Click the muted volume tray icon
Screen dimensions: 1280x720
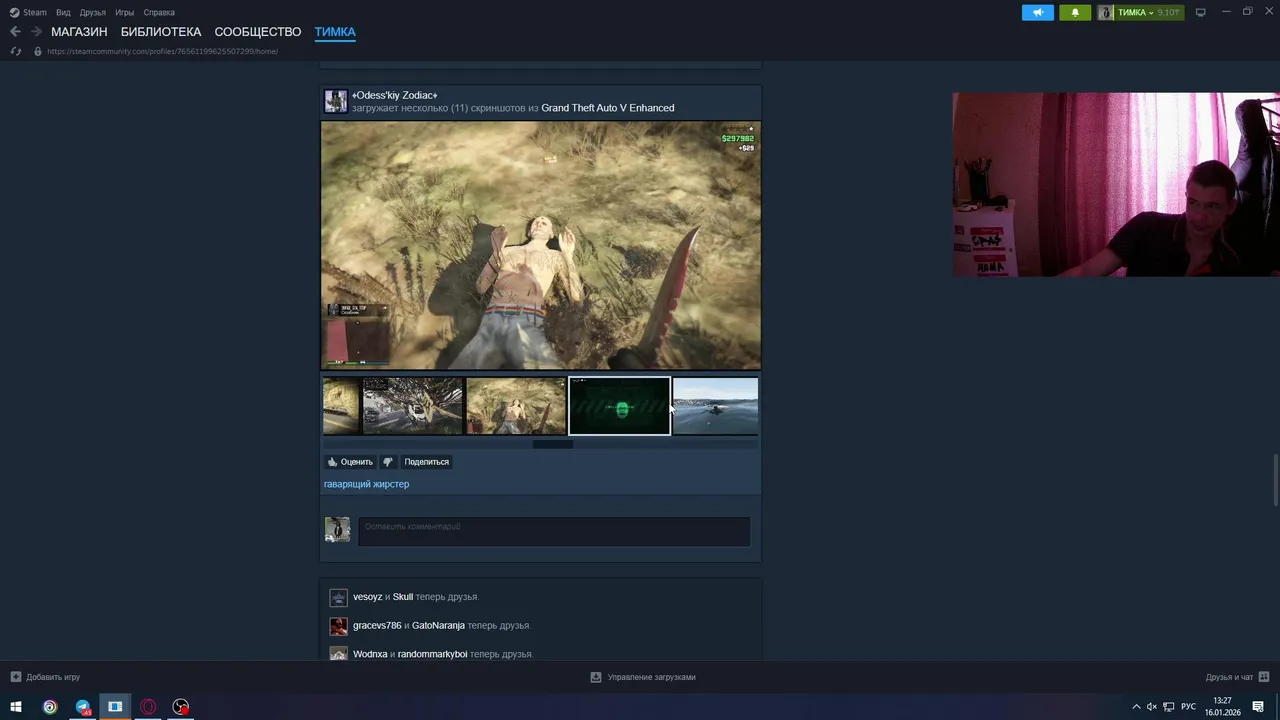pyautogui.click(x=1152, y=707)
